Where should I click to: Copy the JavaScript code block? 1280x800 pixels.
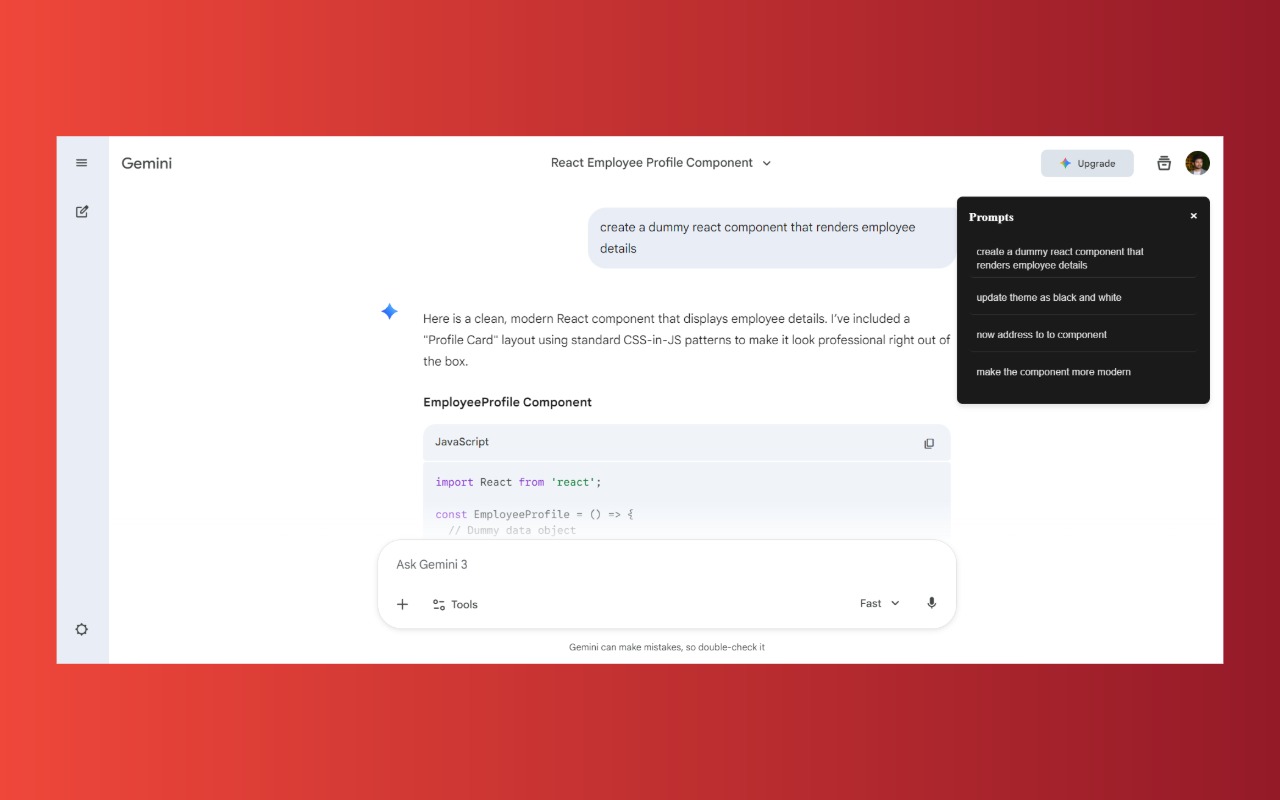[929, 443]
